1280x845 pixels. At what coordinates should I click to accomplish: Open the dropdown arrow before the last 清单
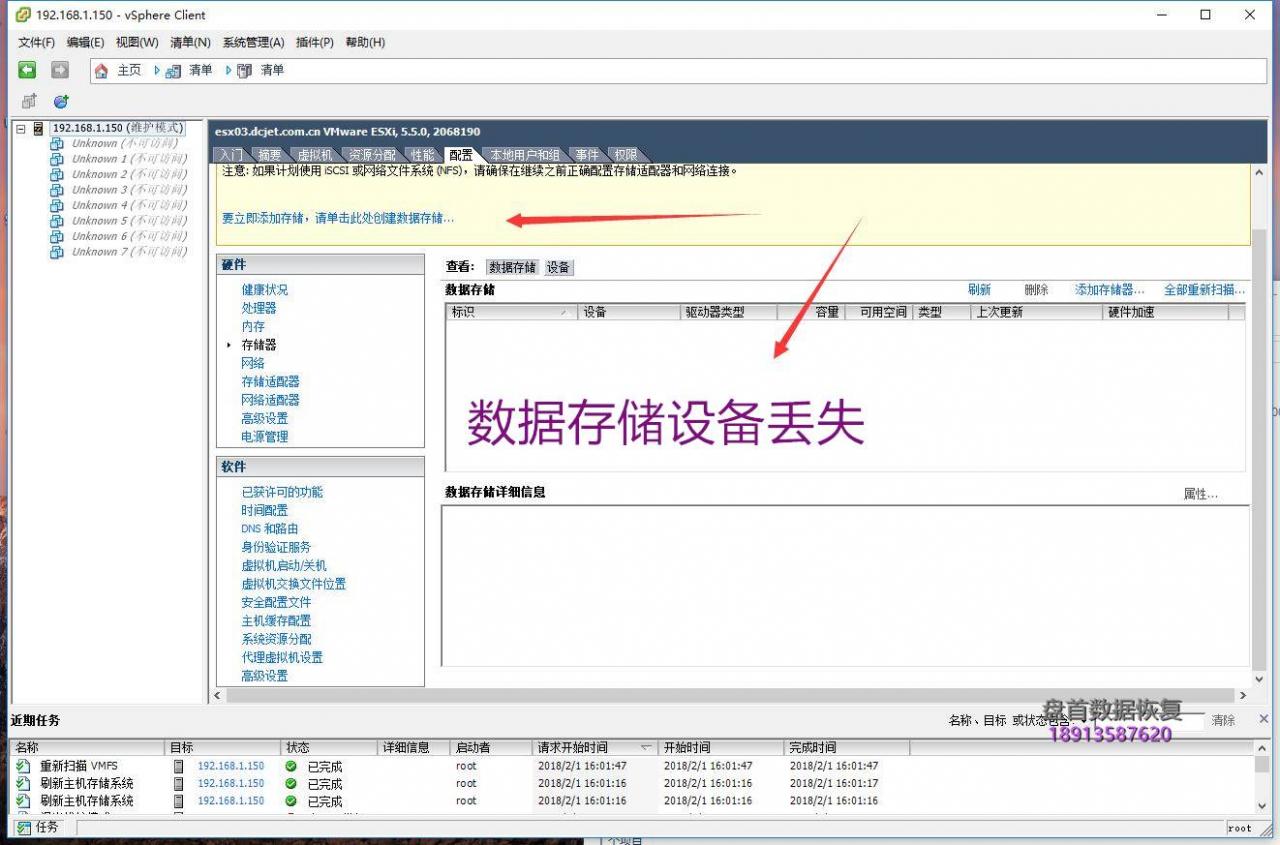click(x=229, y=71)
